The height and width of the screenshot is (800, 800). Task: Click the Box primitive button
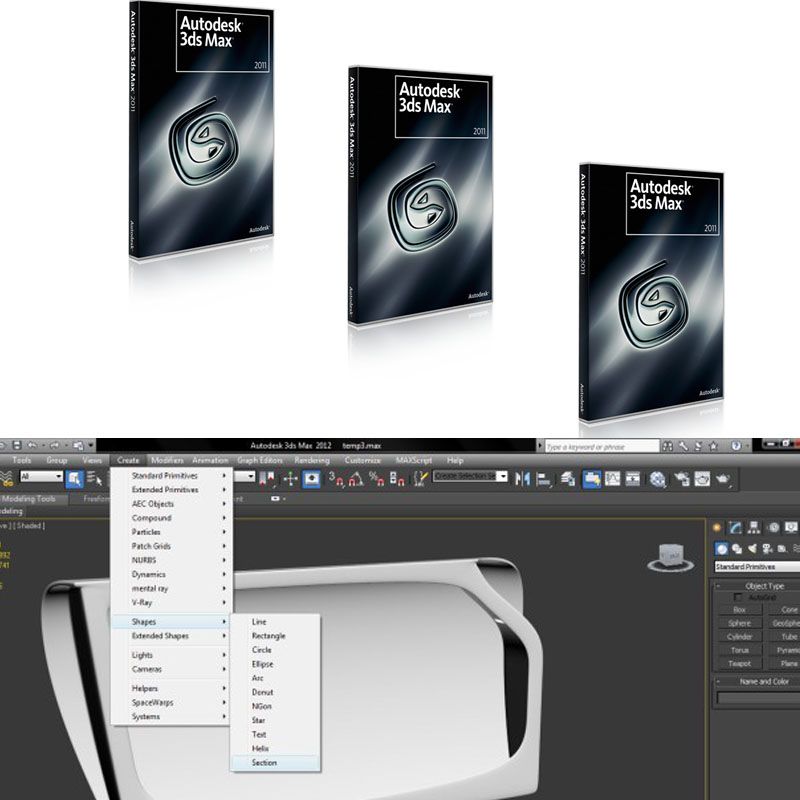(x=739, y=610)
